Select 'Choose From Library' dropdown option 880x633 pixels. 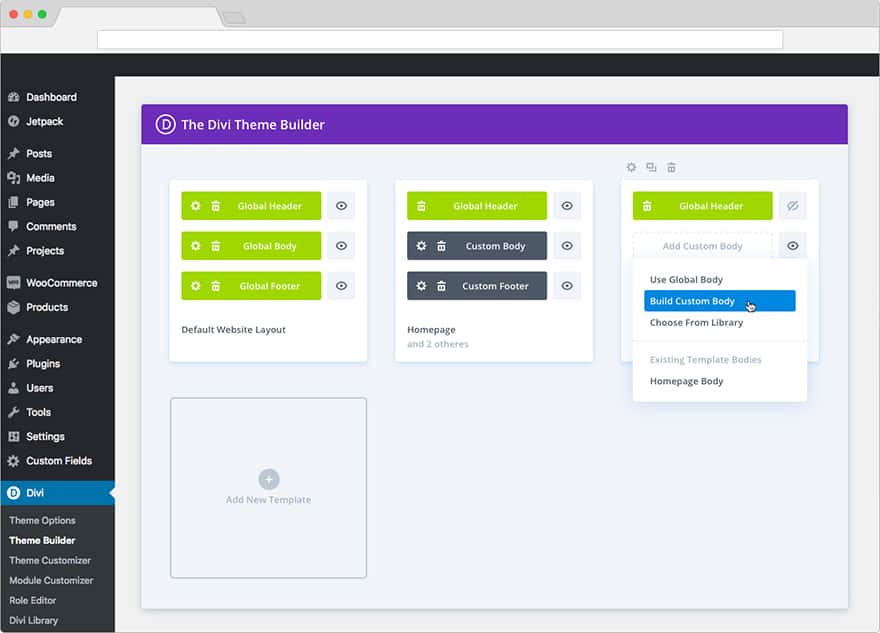[696, 323]
